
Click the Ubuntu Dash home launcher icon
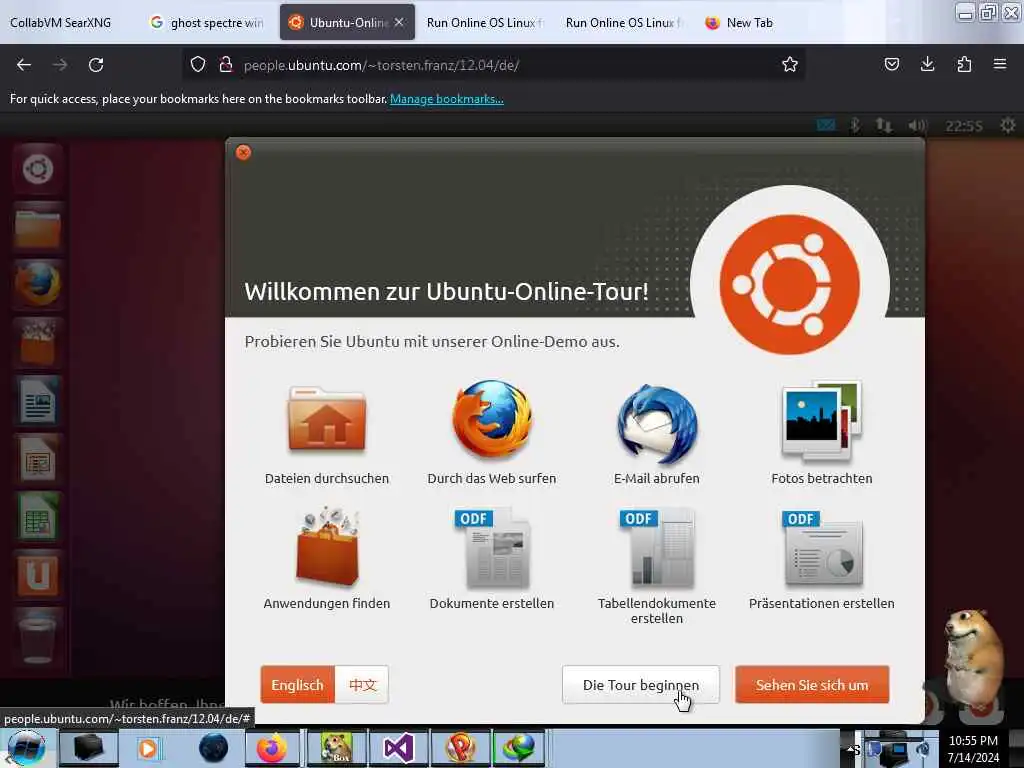point(37,169)
